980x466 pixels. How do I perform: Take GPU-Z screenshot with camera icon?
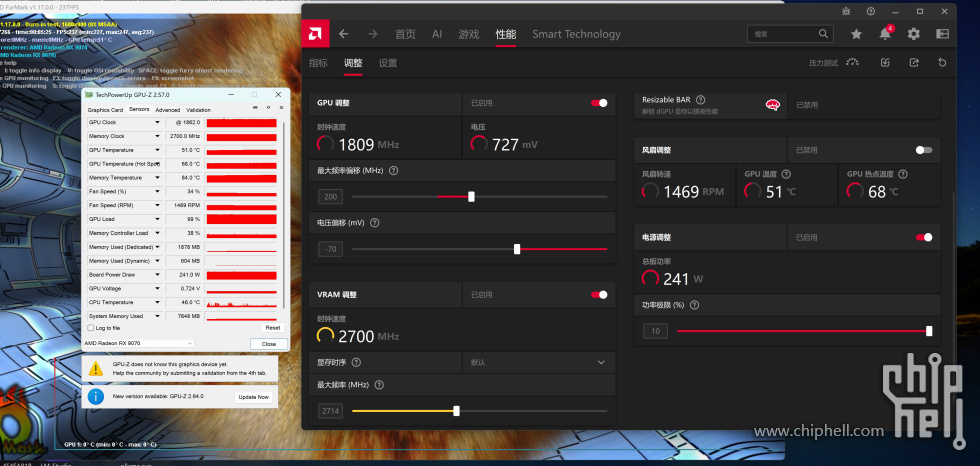255,108
